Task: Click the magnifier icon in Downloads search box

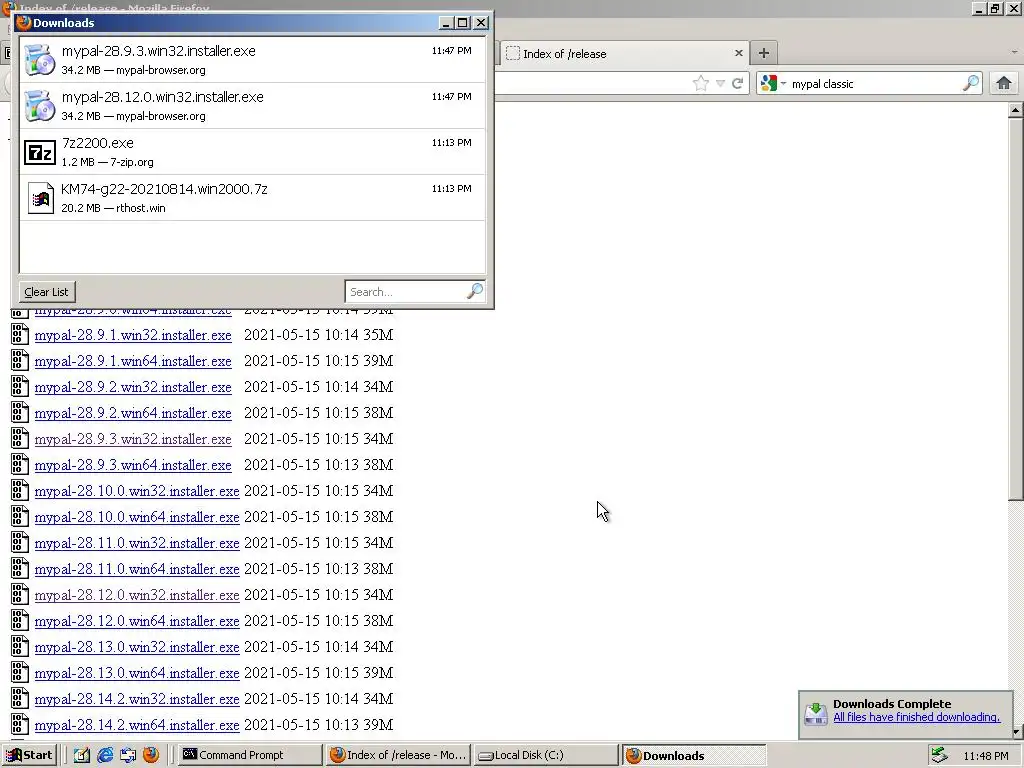Action: tap(475, 291)
